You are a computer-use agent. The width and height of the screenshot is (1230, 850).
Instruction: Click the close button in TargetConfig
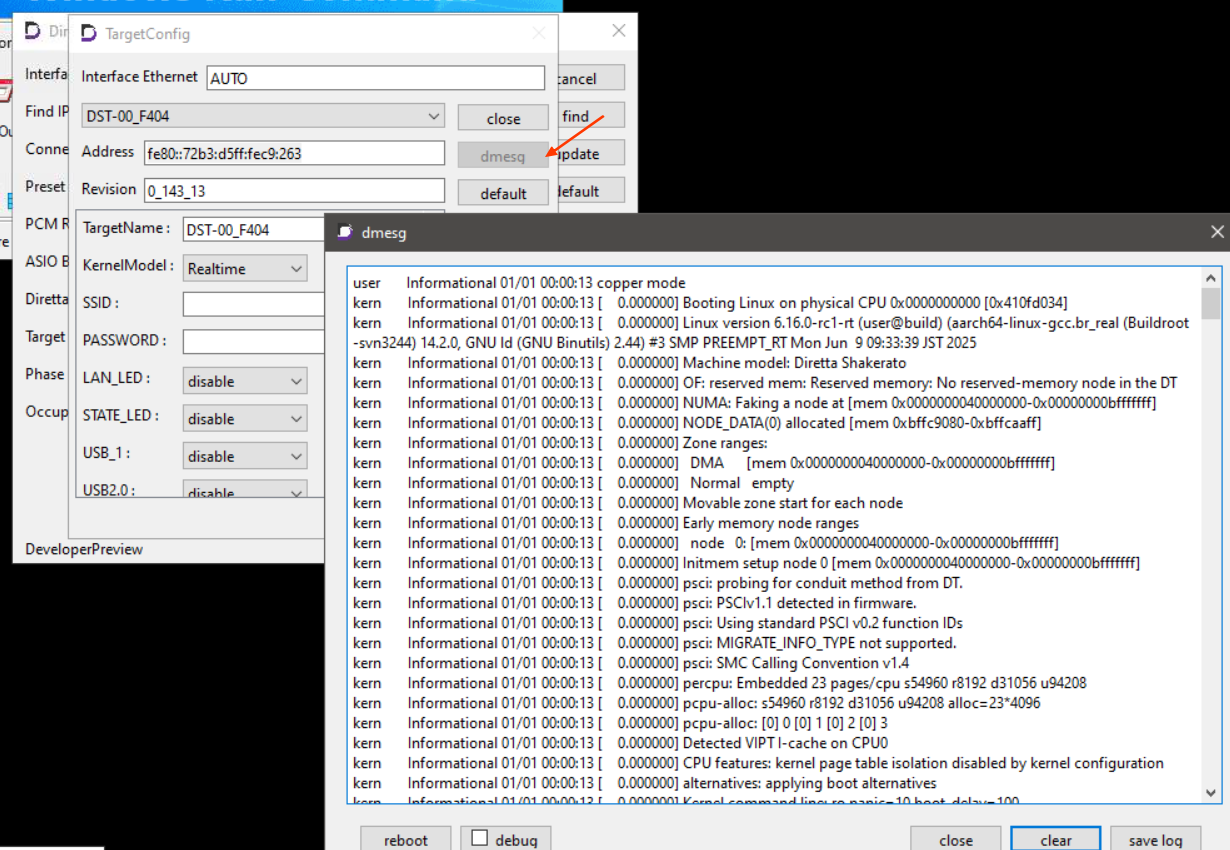pyautogui.click(x=503, y=118)
